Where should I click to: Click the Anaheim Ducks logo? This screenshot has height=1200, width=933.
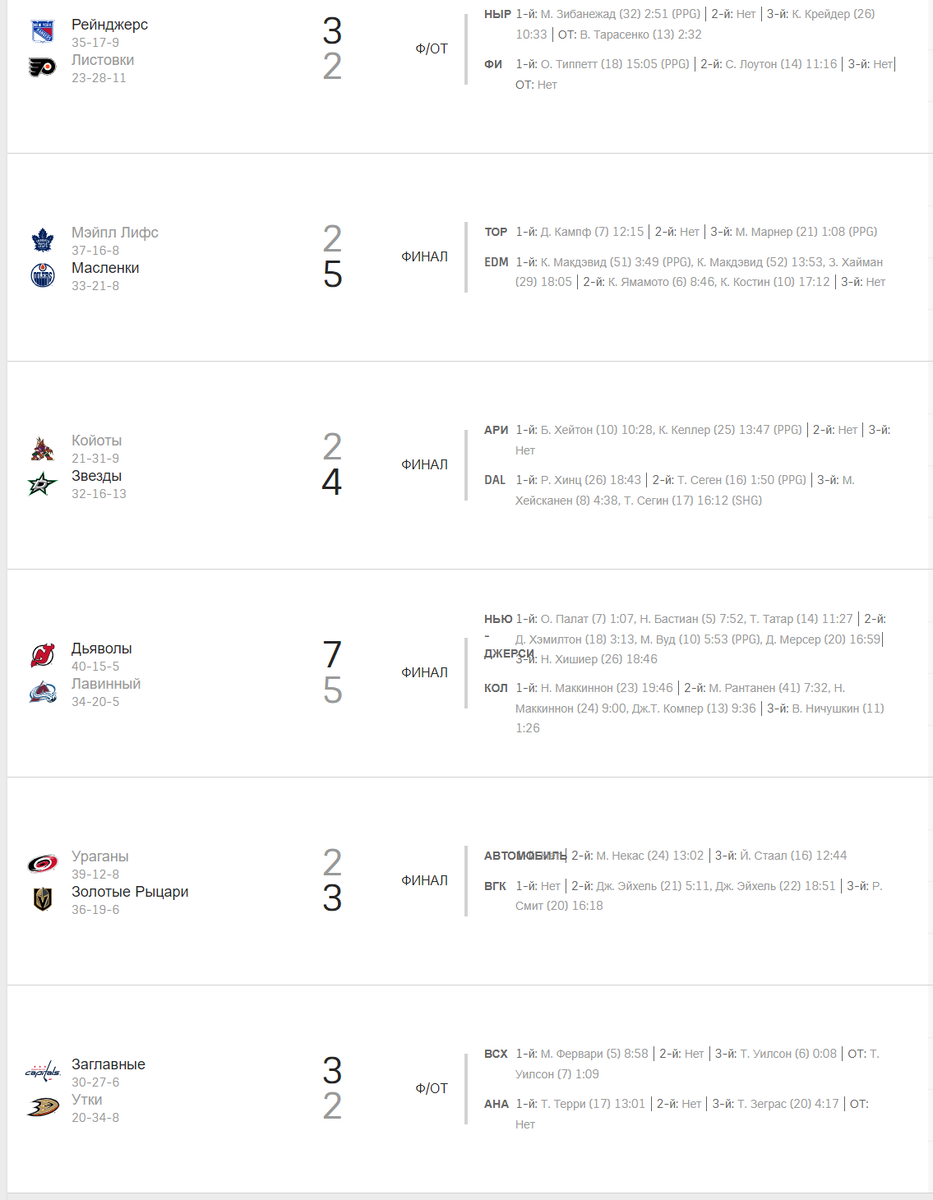pos(42,1108)
